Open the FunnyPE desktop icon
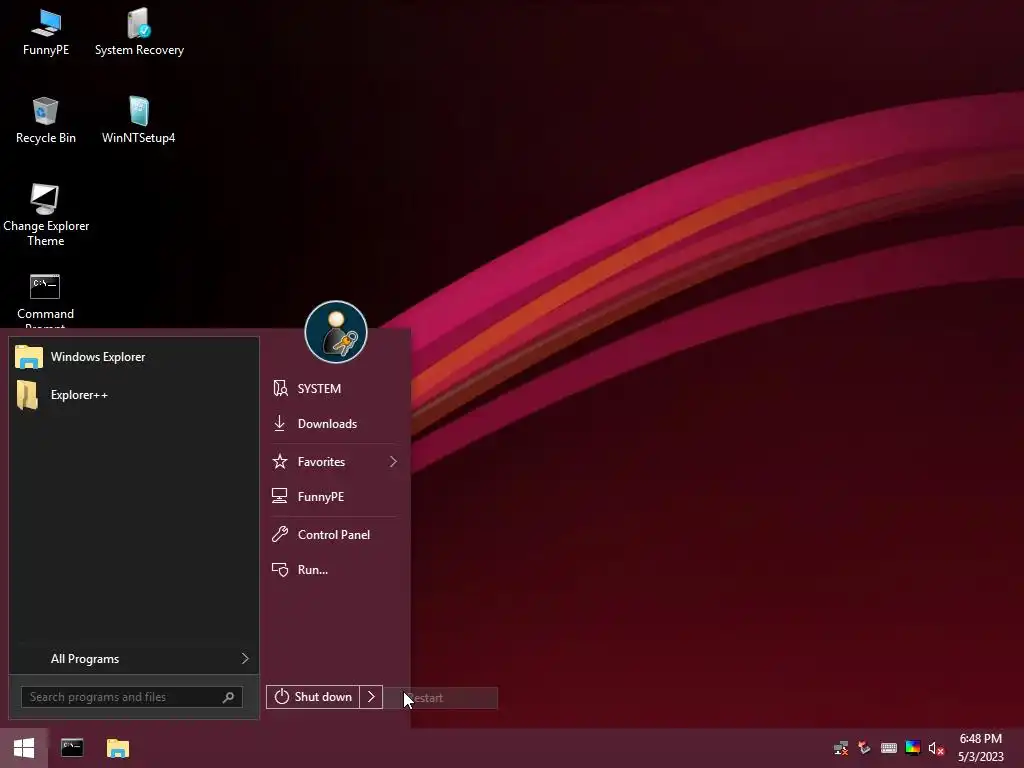 tap(46, 33)
